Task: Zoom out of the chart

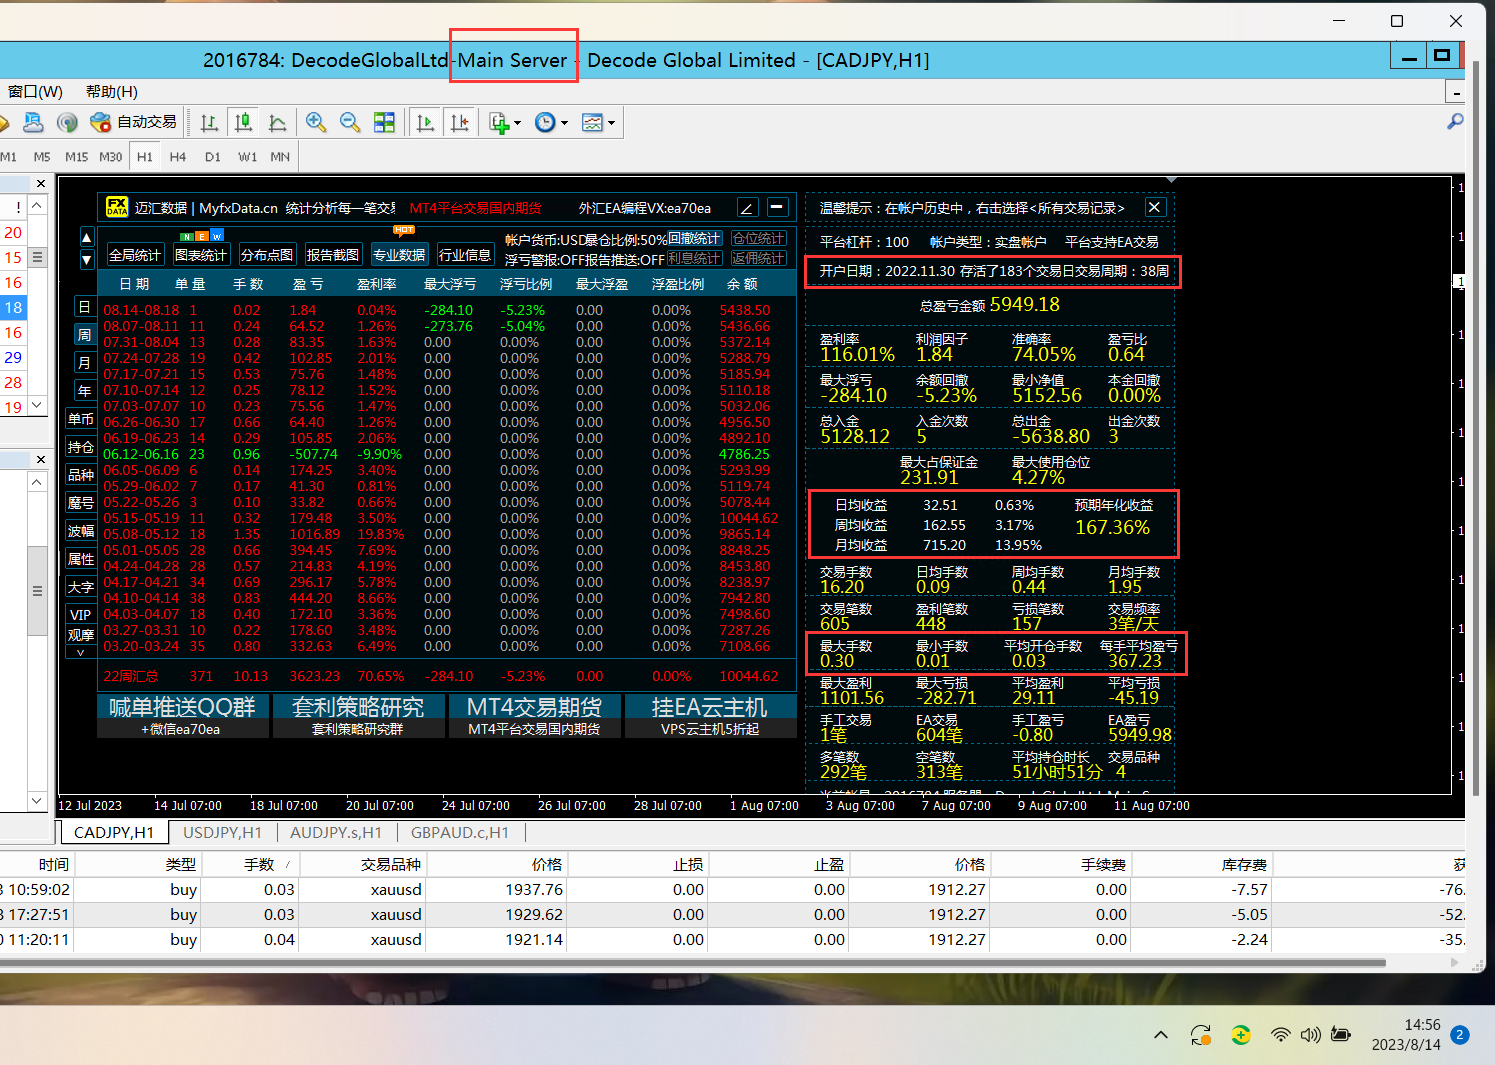Action: pyautogui.click(x=350, y=122)
